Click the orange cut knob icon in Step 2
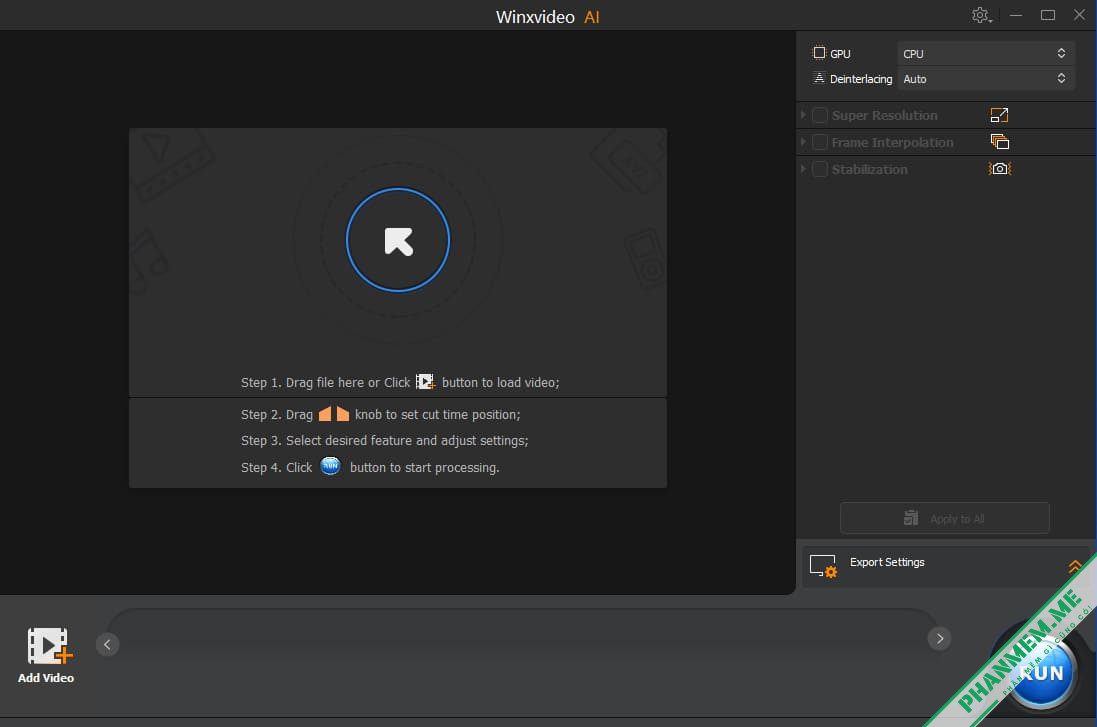 [334, 414]
